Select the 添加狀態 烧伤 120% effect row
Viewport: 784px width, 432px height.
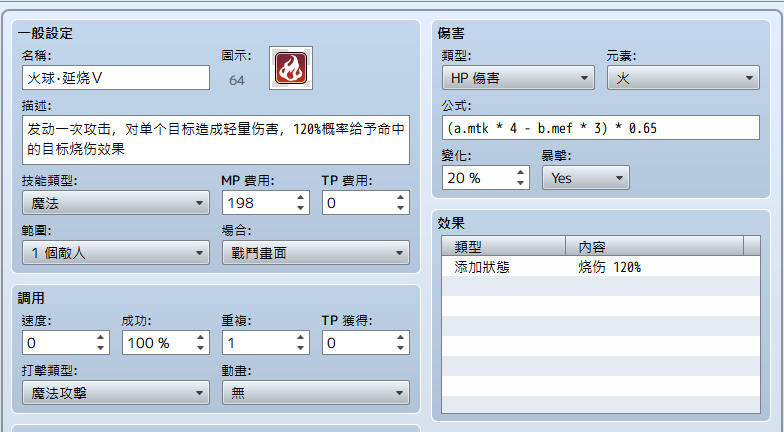601,266
